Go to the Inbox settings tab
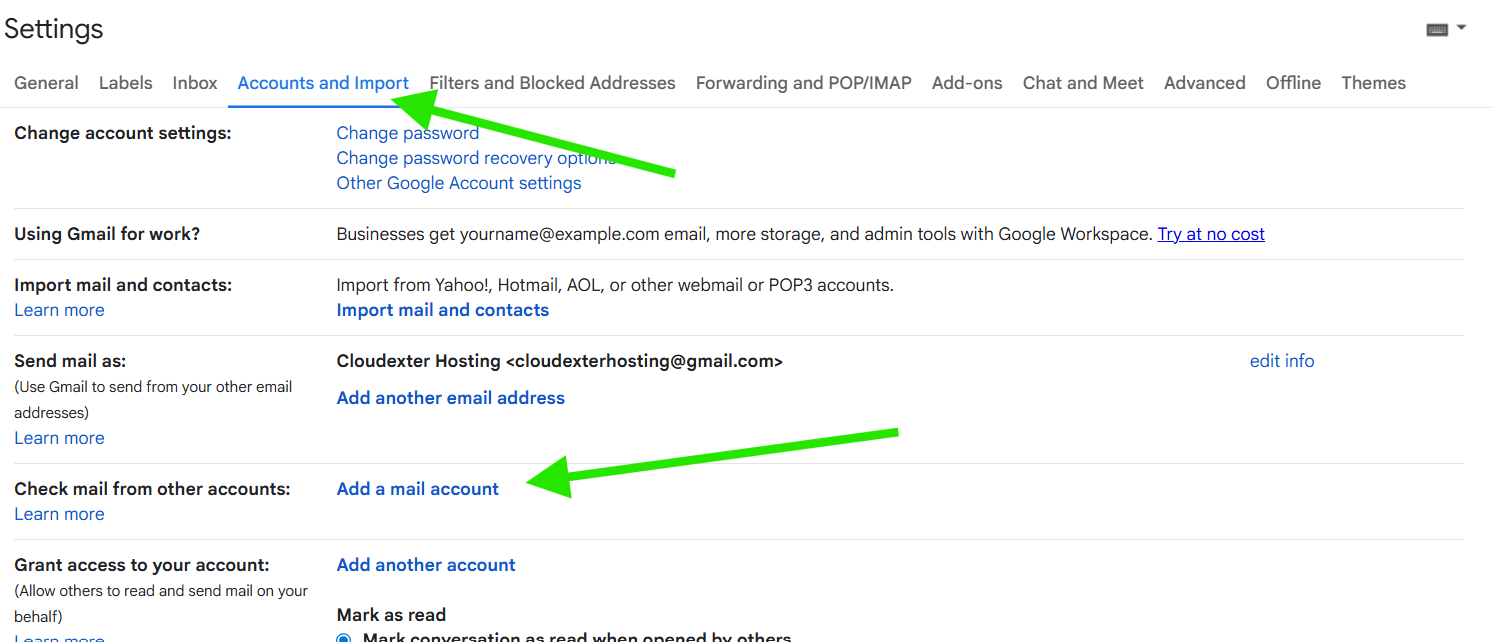1500x642 pixels. 195,83
